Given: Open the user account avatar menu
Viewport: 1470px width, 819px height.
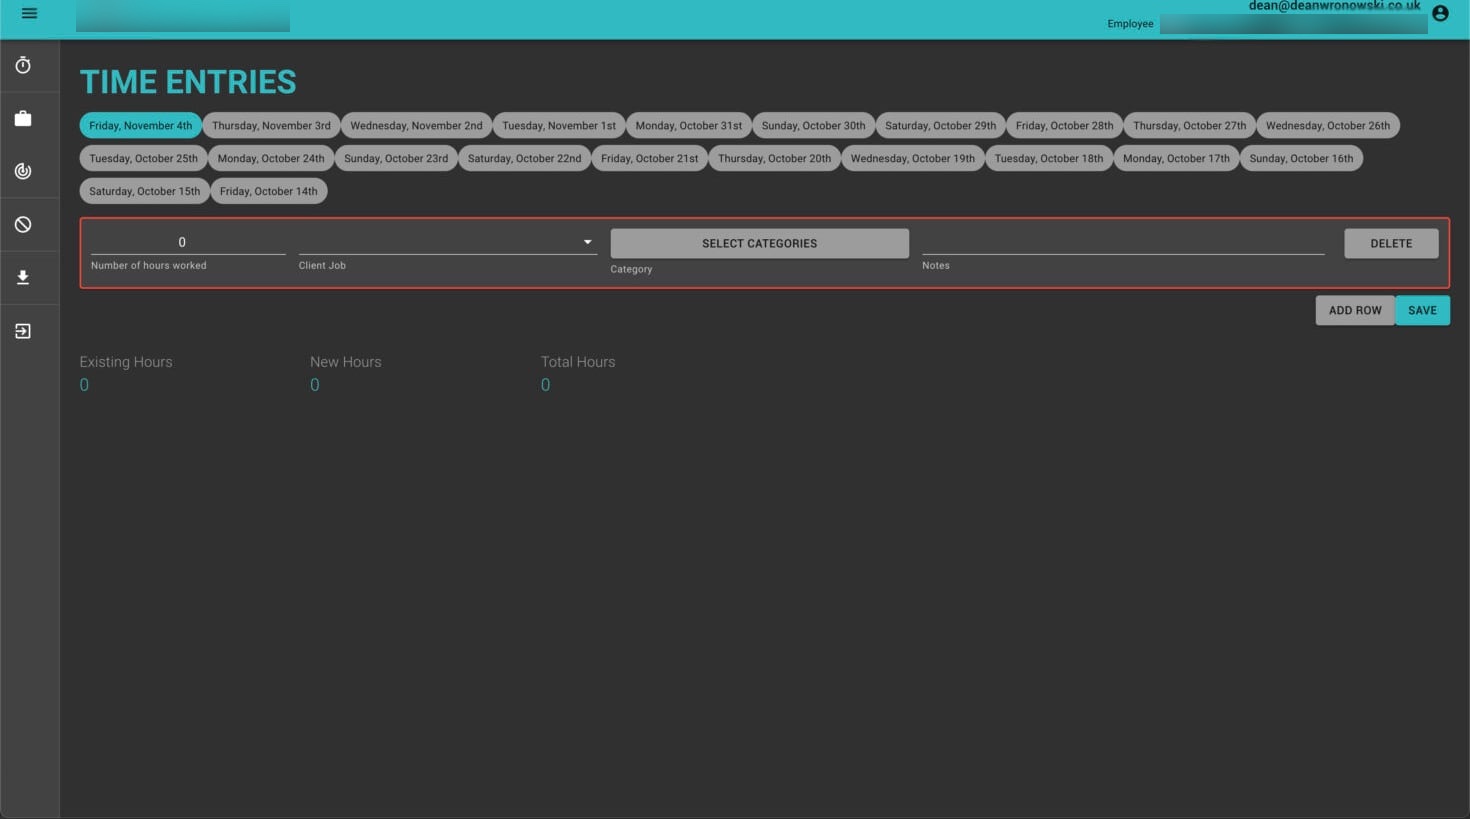Looking at the screenshot, I should pos(1440,13).
